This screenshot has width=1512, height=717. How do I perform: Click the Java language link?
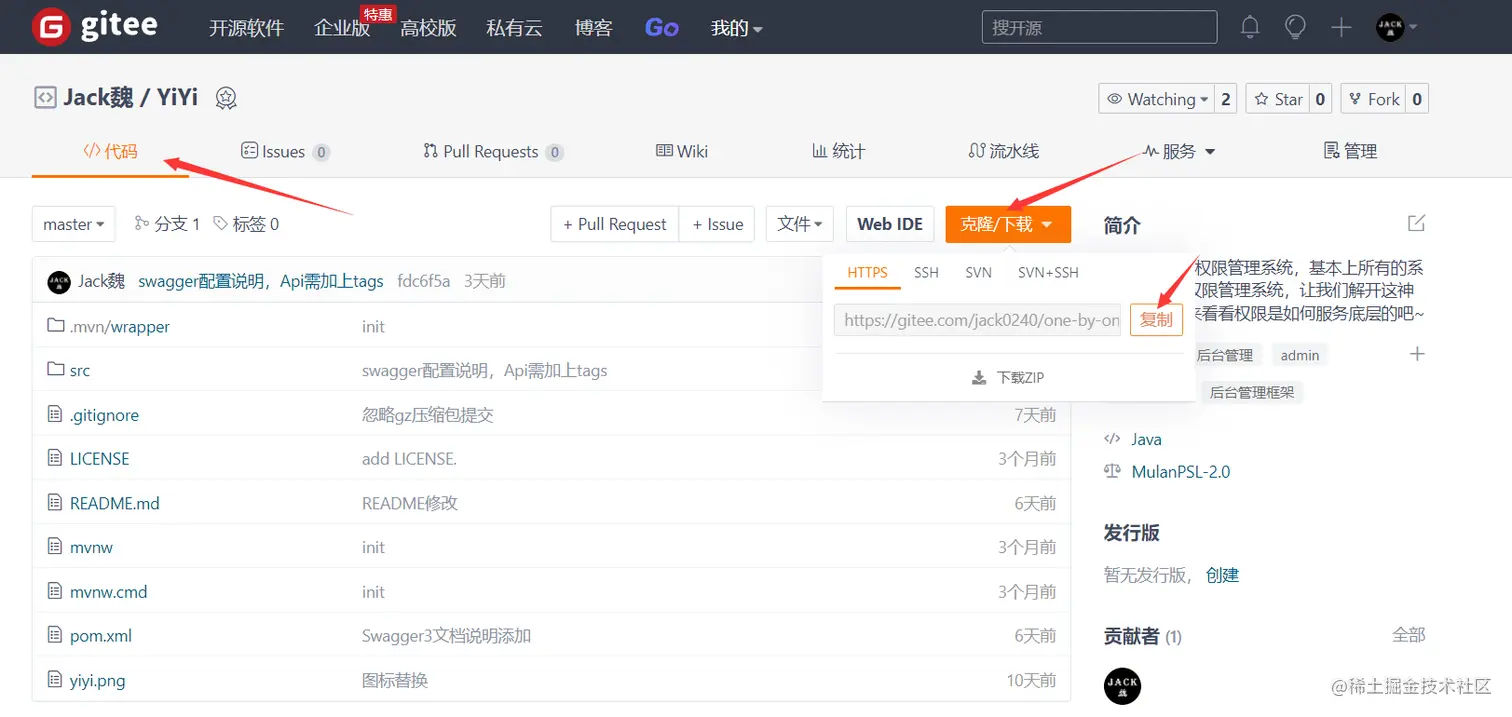[1146, 439]
